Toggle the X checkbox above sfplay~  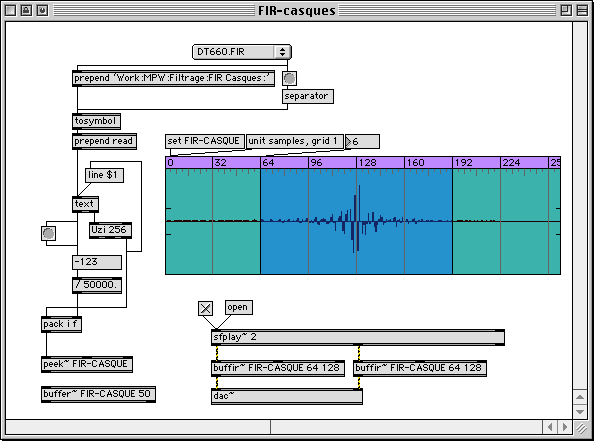tap(205, 308)
